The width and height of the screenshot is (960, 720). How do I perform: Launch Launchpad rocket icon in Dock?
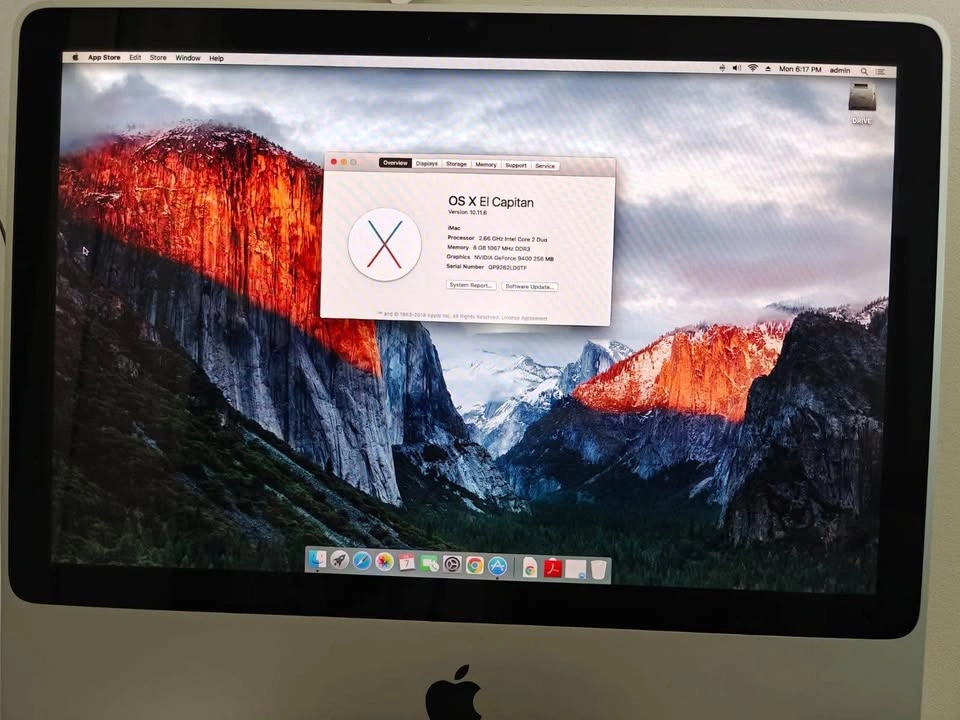click(340, 561)
